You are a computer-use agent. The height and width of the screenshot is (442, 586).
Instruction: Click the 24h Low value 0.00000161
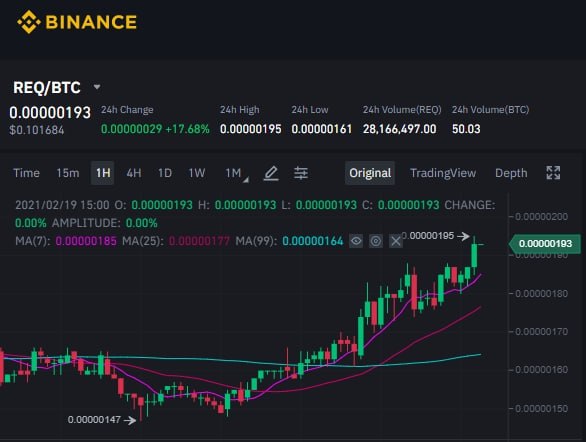(x=322, y=129)
